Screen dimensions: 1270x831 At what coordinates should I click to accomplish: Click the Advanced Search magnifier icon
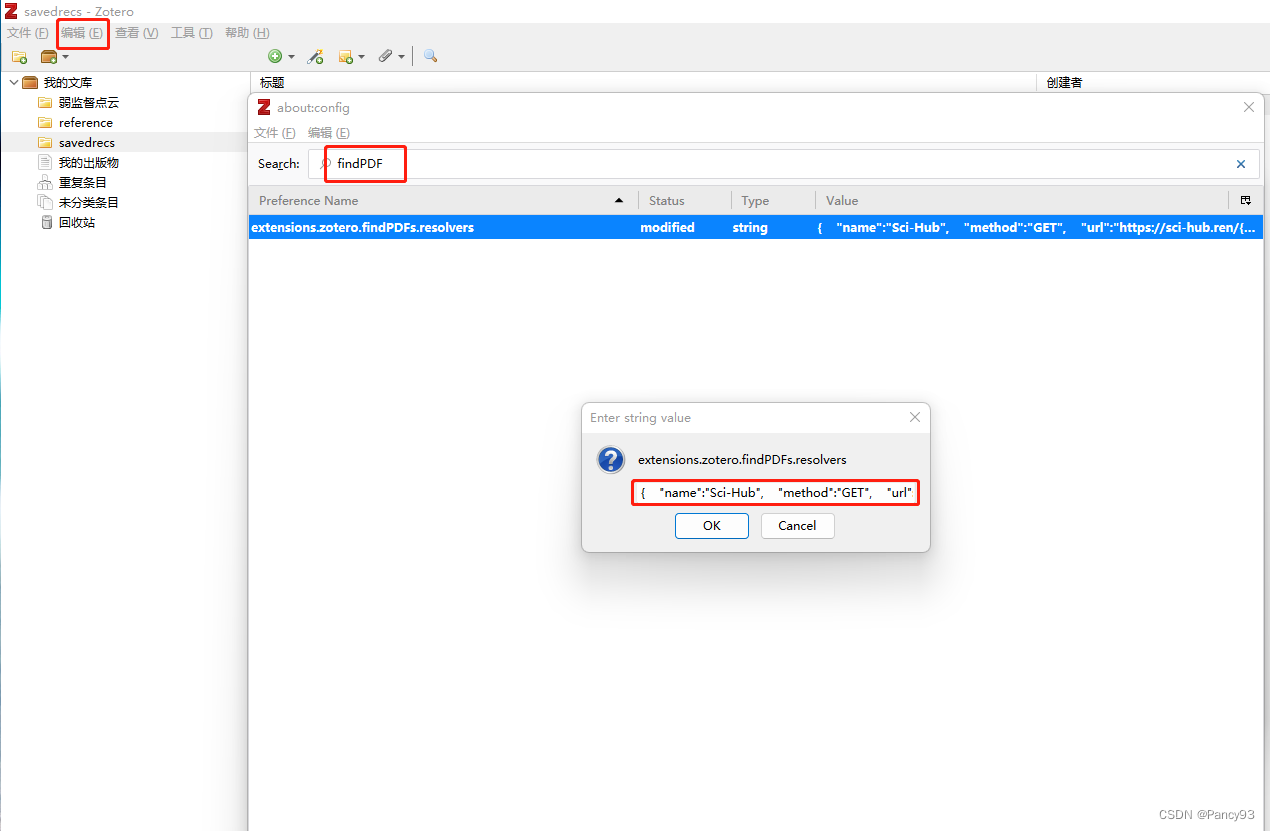pos(430,57)
